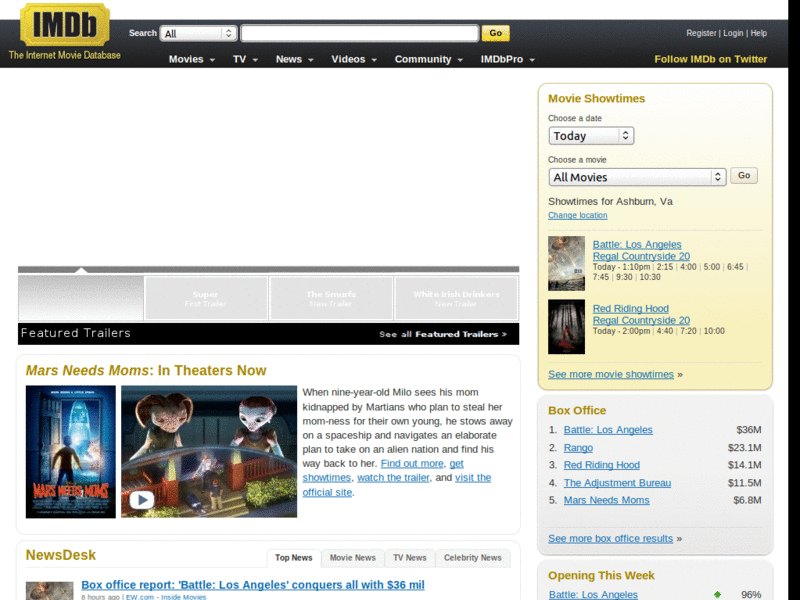Expand the Movies menu
Screen dimensions: 800x600
[191, 59]
